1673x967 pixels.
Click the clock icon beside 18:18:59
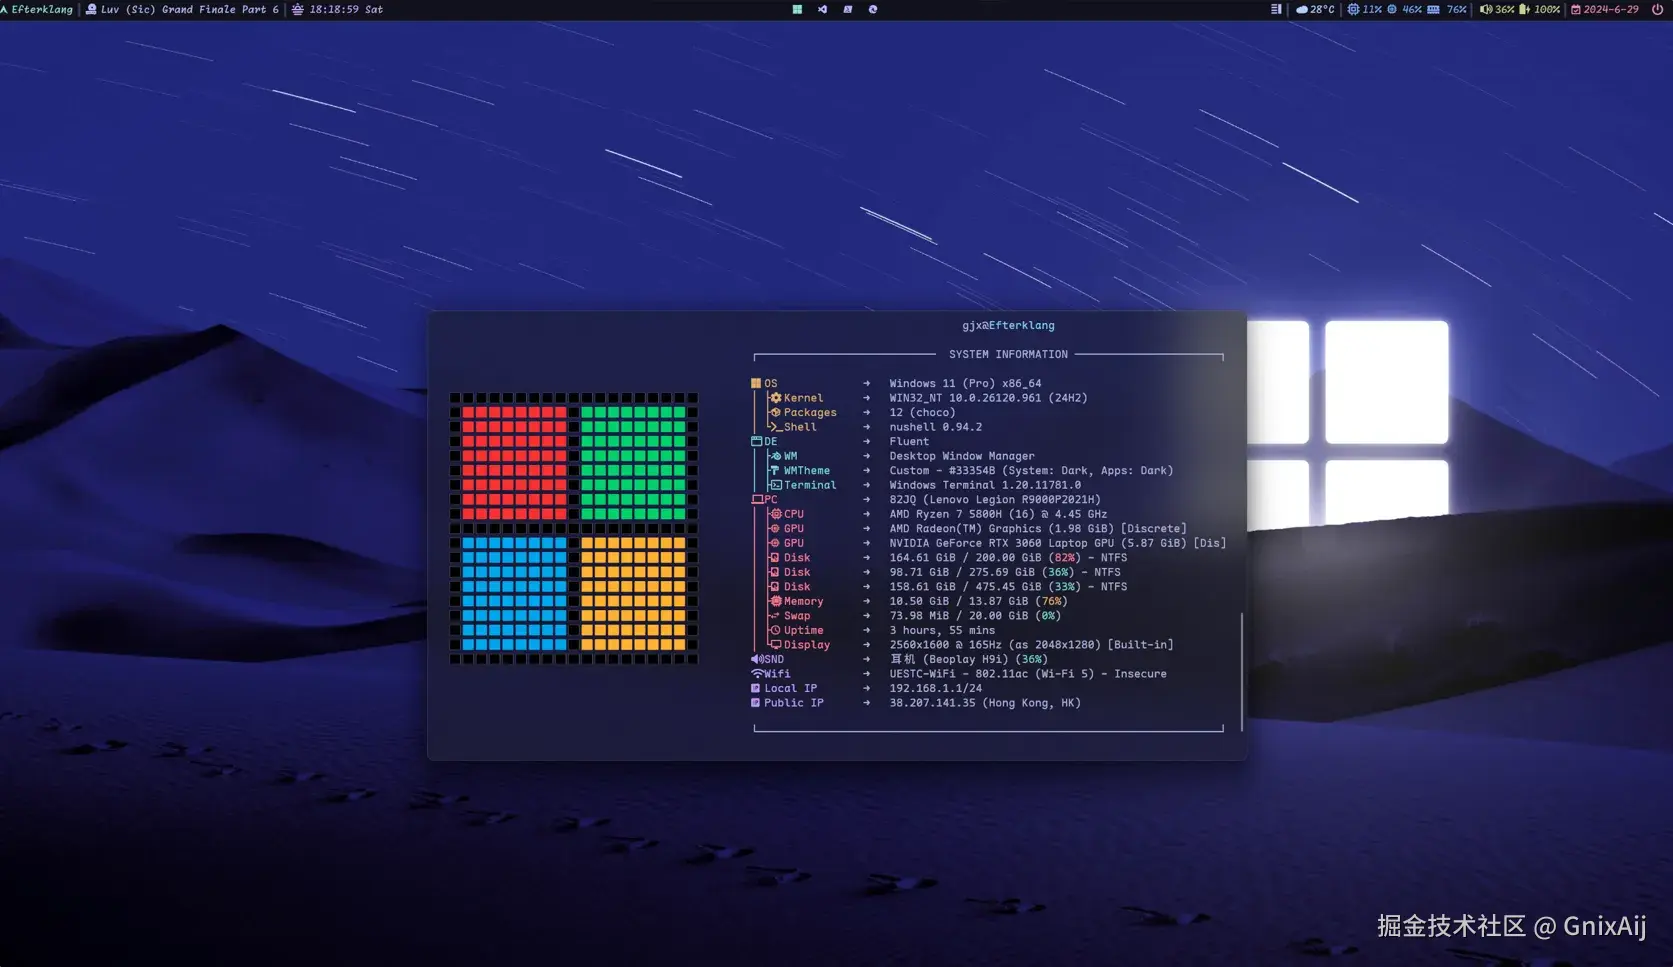coord(298,9)
